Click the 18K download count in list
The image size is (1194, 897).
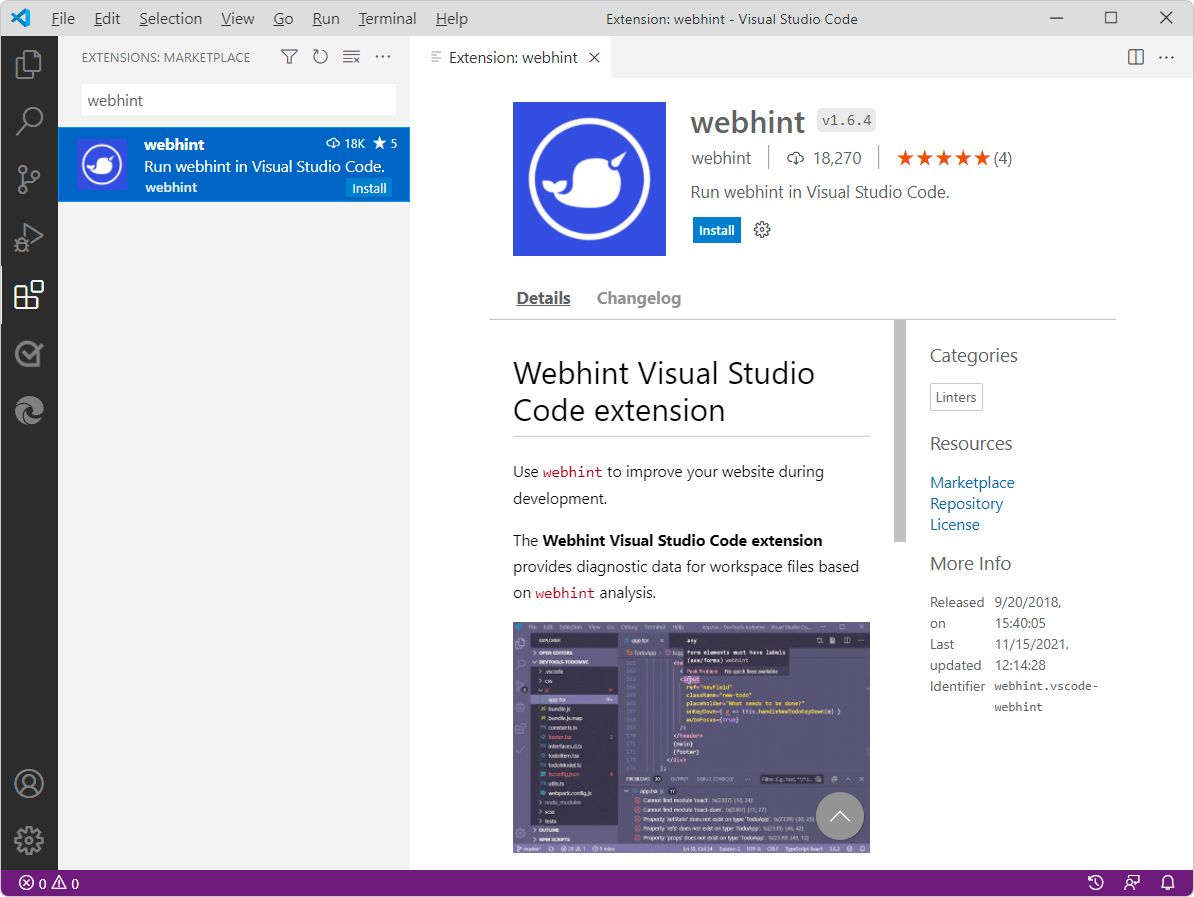(346, 143)
